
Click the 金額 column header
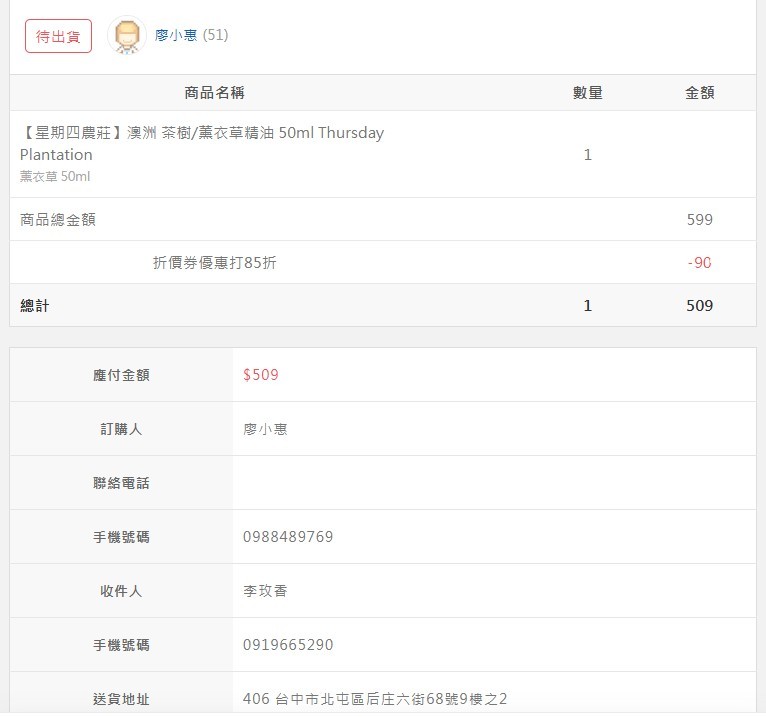700,93
